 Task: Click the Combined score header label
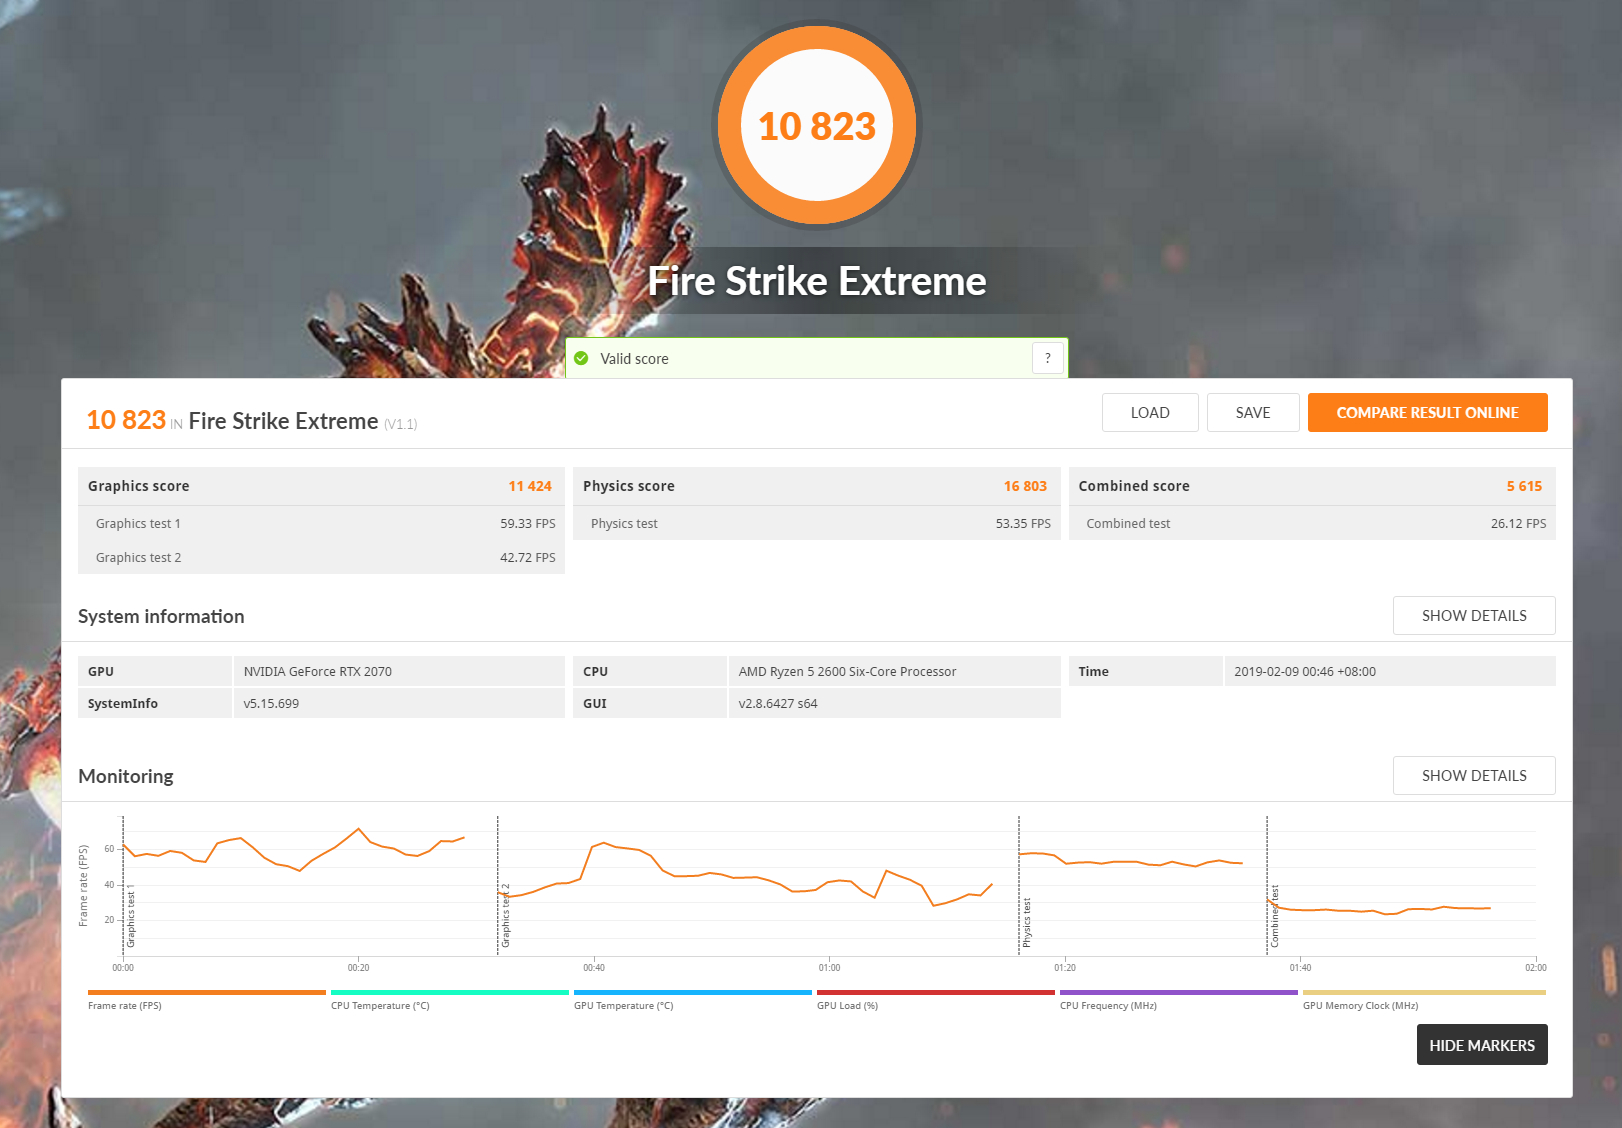point(1134,486)
